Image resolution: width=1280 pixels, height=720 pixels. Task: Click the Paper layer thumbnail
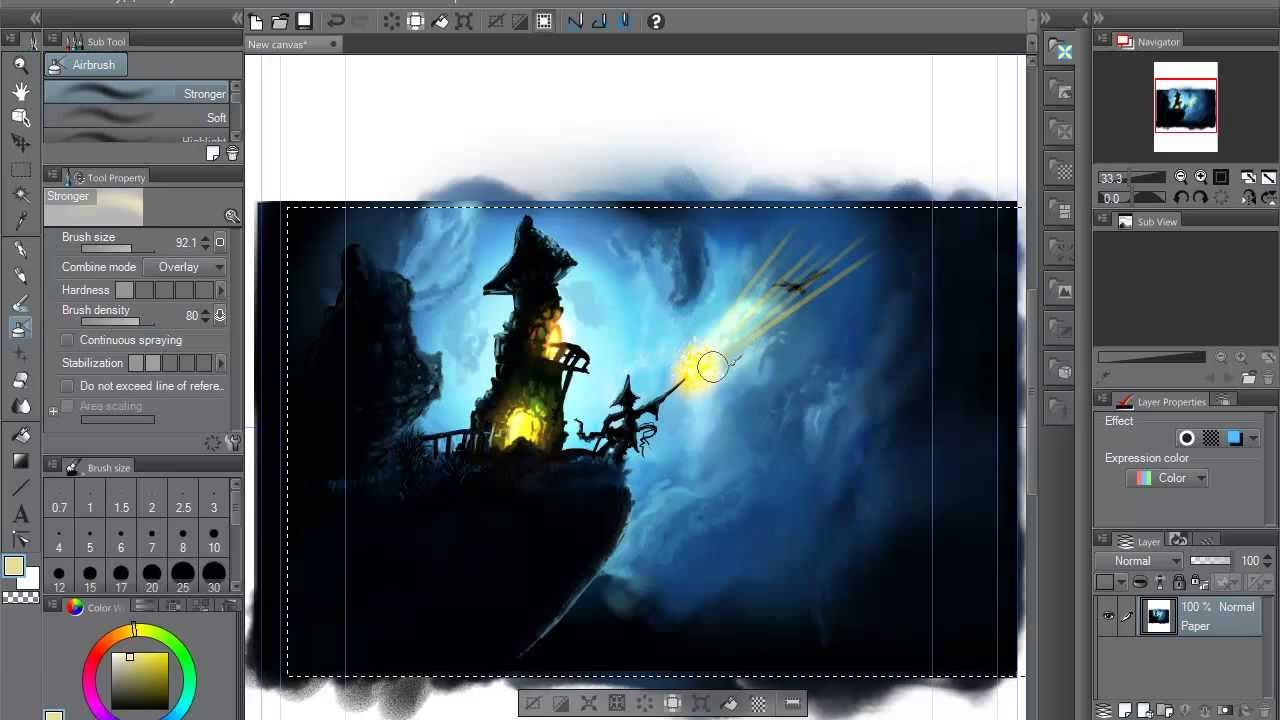(x=1159, y=617)
